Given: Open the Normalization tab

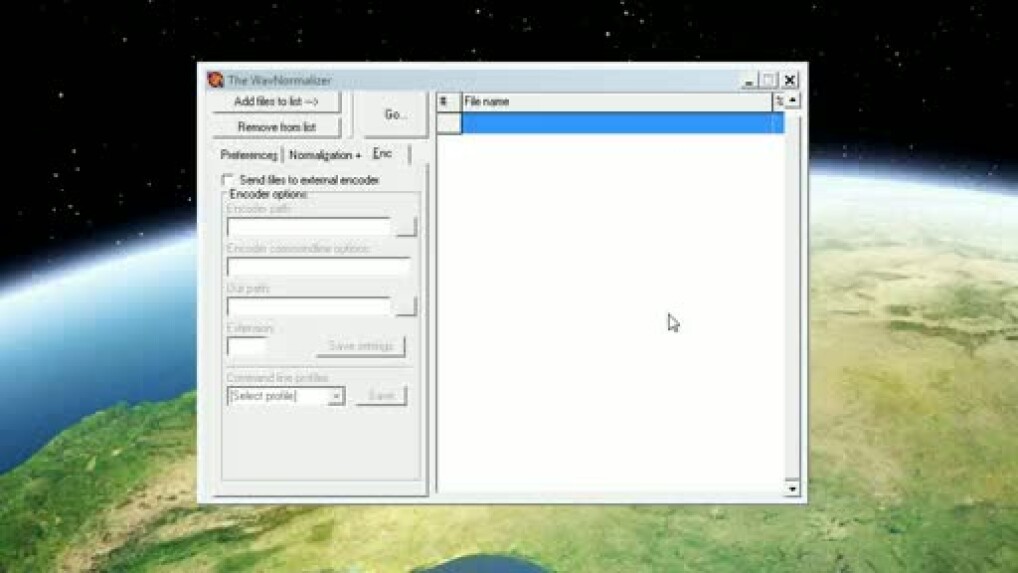Looking at the screenshot, I should [x=324, y=155].
